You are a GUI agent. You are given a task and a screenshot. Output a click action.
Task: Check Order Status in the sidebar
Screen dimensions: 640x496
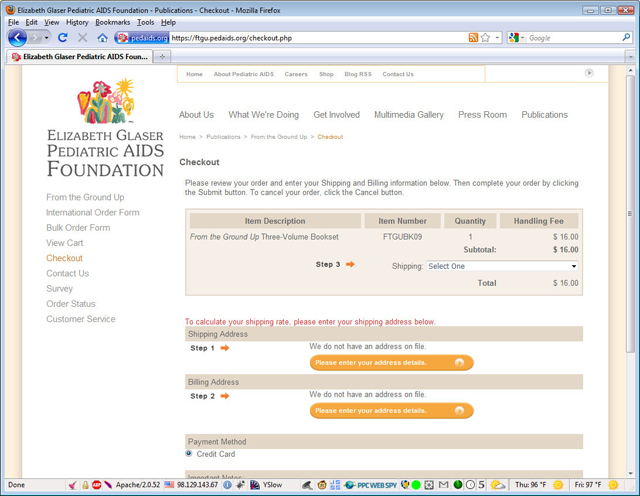pos(71,304)
